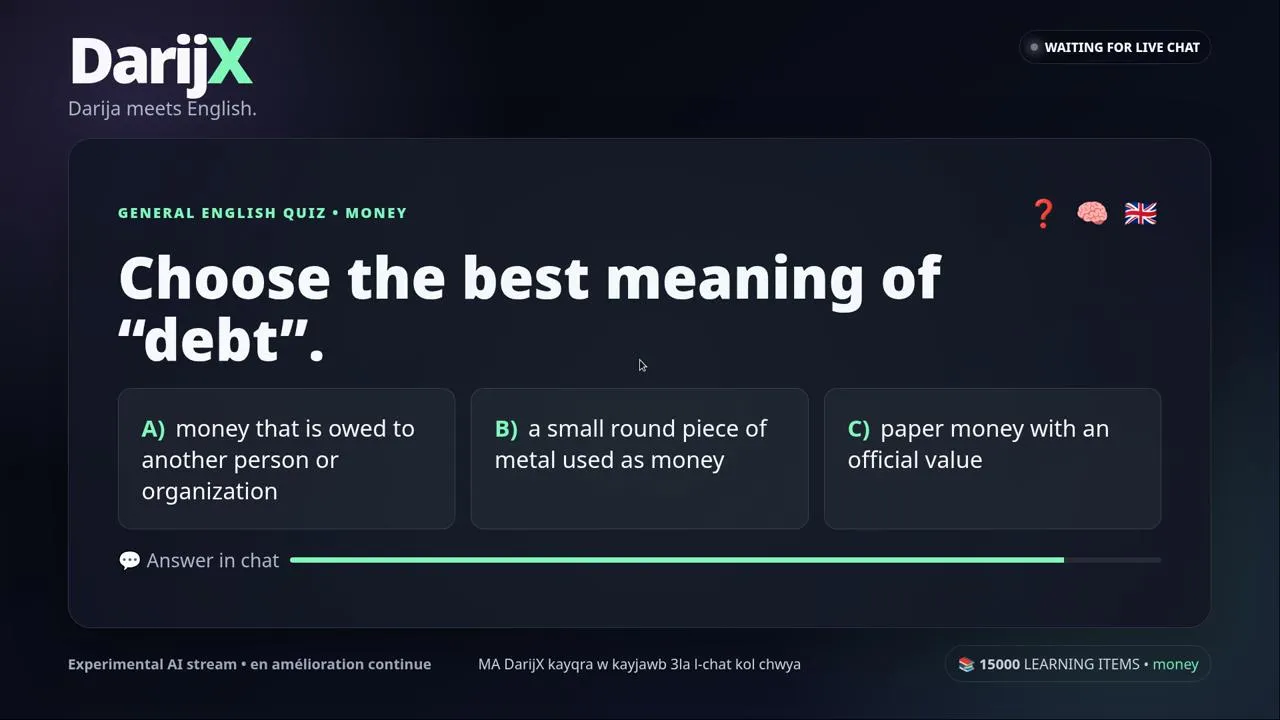The image size is (1280, 720).
Task: Click the speech bubble chat icon
Action: (x=130, y=561)
